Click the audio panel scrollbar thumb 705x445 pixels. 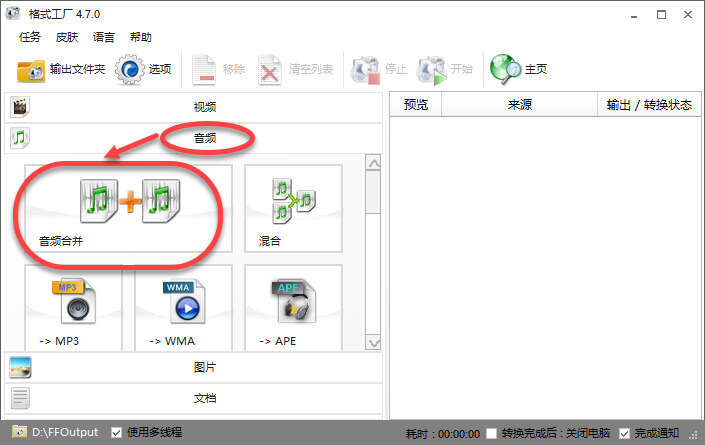coord(373,193)
